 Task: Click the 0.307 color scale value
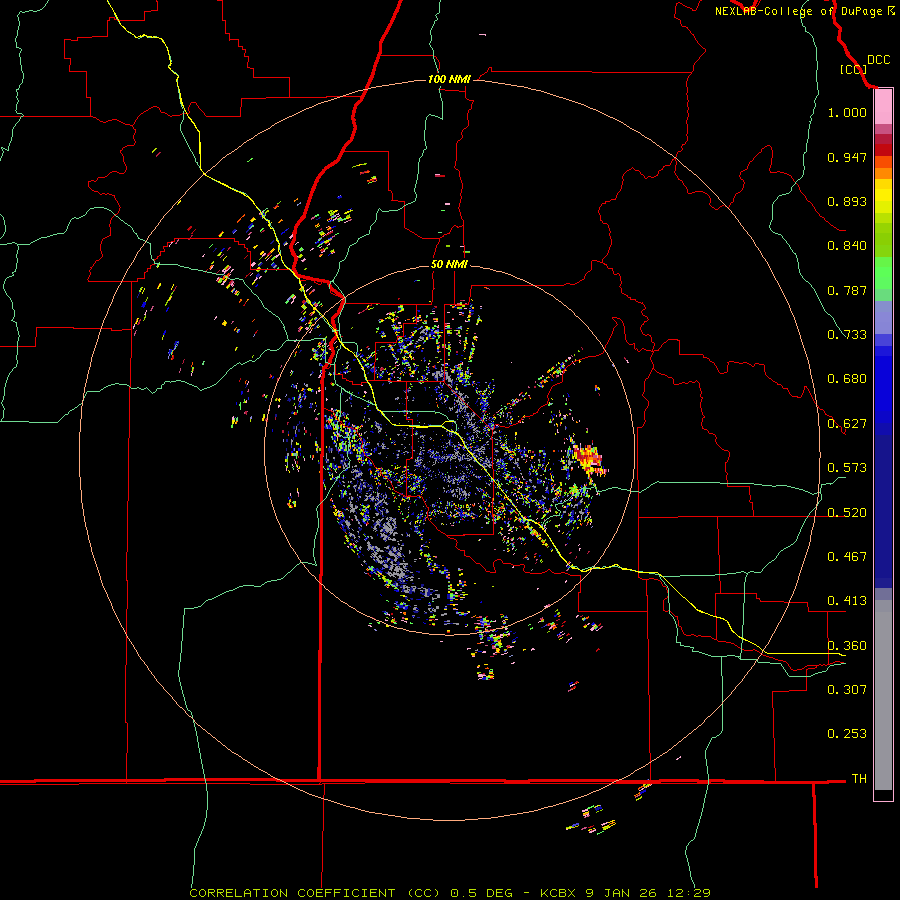[x=847, y=690]
